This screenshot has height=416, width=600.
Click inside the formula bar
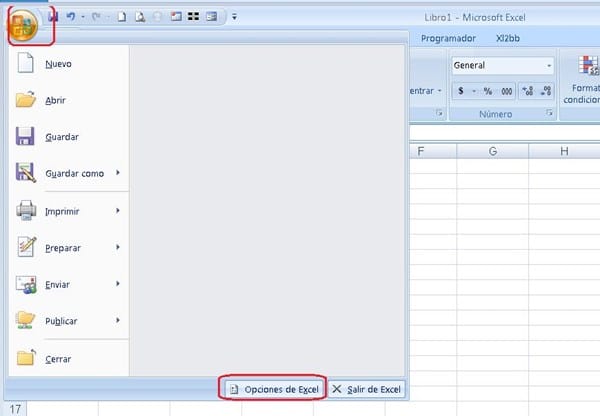(x=504, y=133)
